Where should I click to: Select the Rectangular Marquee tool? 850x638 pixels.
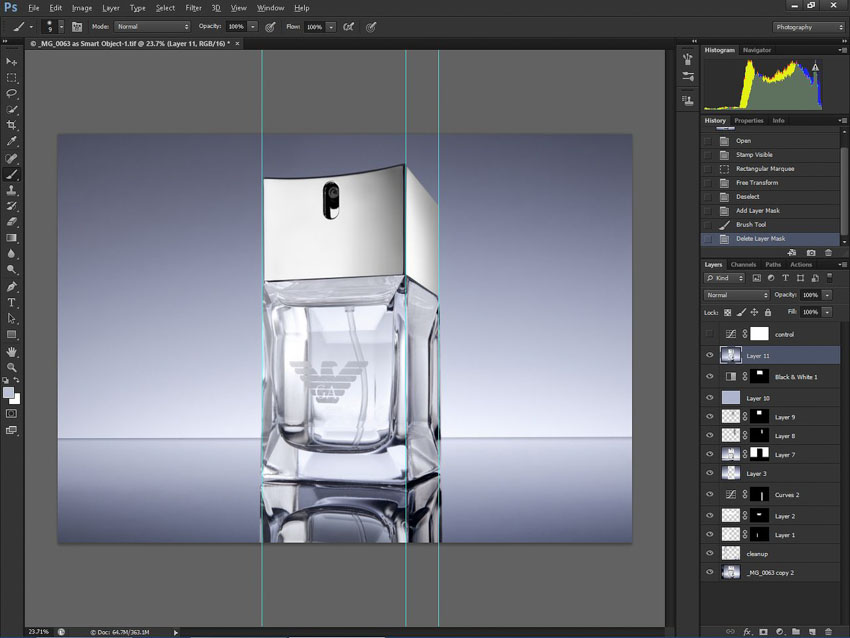[11, 78]
